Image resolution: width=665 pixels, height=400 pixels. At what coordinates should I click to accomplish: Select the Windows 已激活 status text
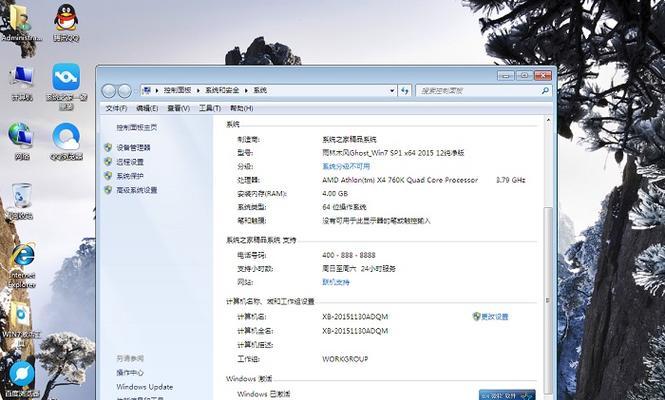click(x=263, y=394)
